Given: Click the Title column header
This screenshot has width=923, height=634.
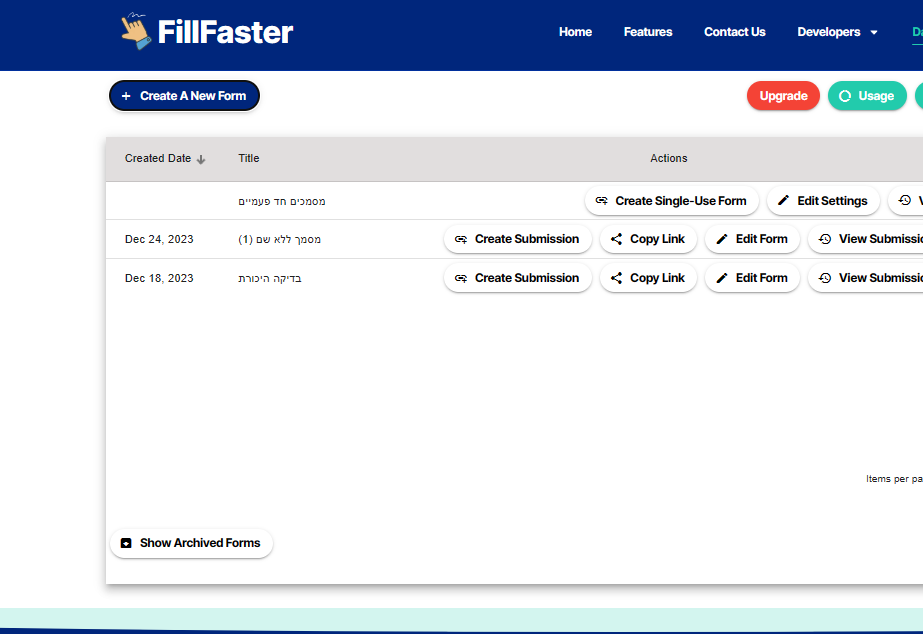Looking at the screenshot, I should pos(248,158).
